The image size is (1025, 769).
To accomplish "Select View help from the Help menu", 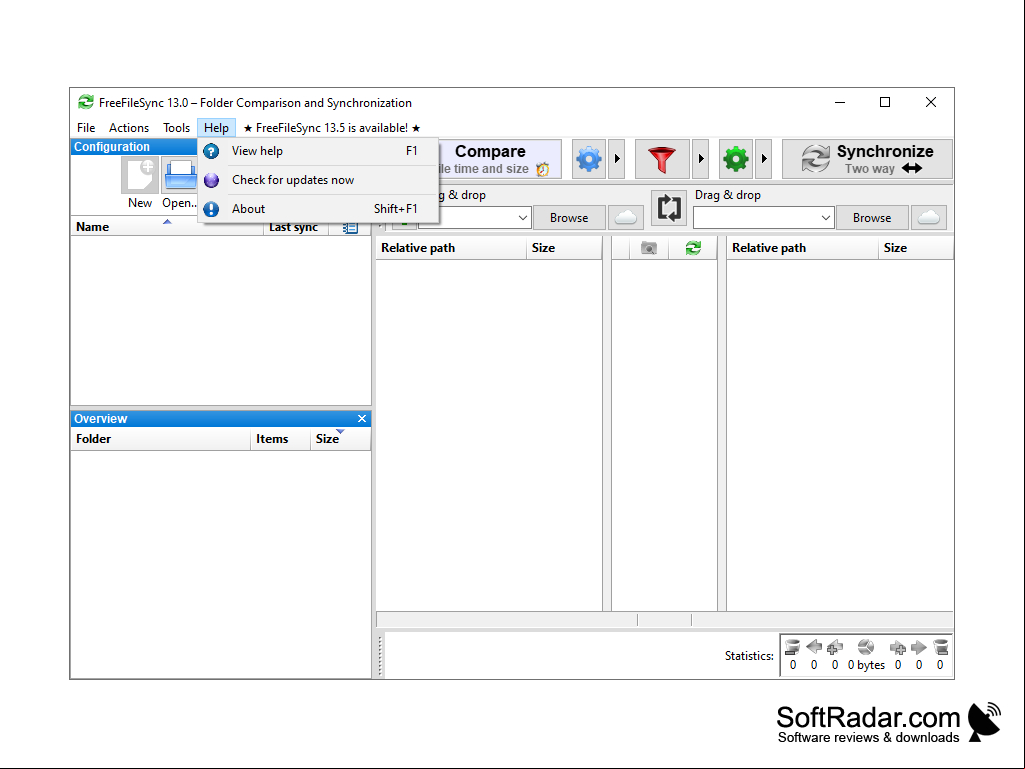I will tap(318, 151).
